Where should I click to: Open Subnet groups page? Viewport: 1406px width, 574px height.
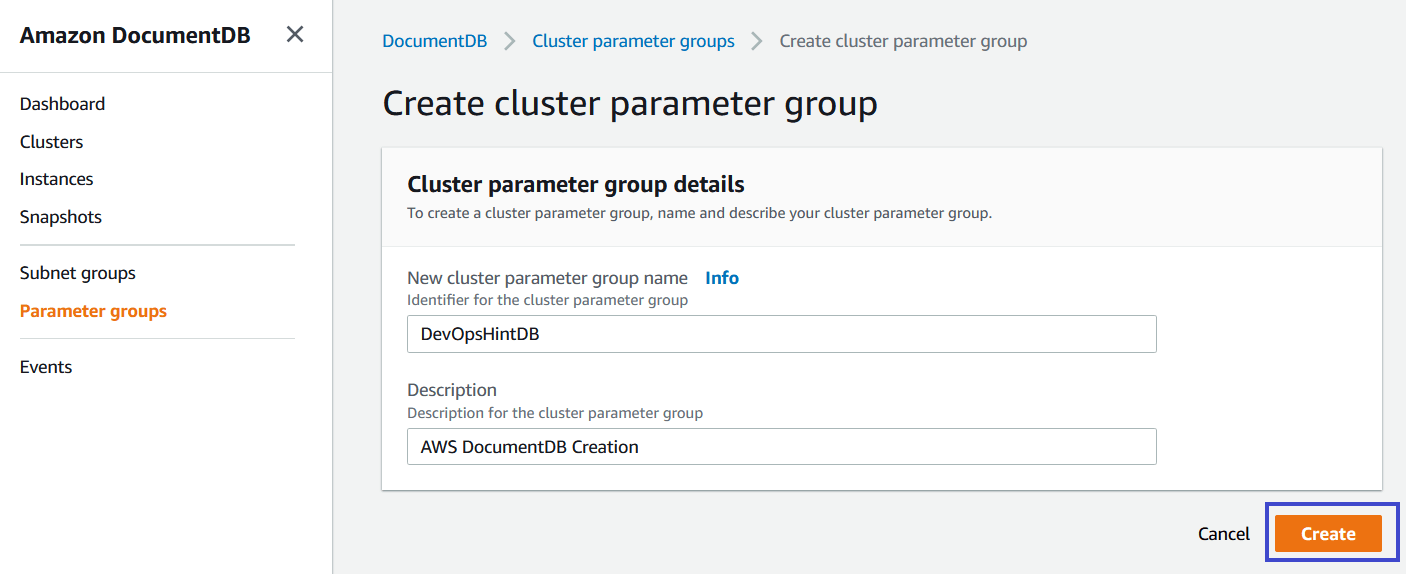pos(77,273)
